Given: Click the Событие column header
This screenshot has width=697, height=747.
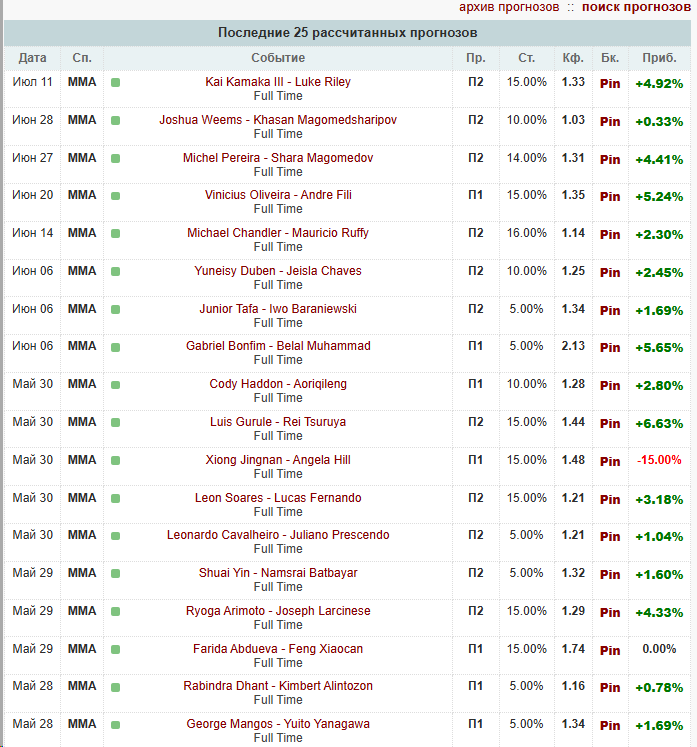Looking at the screenshot, I should coord(278,58).
